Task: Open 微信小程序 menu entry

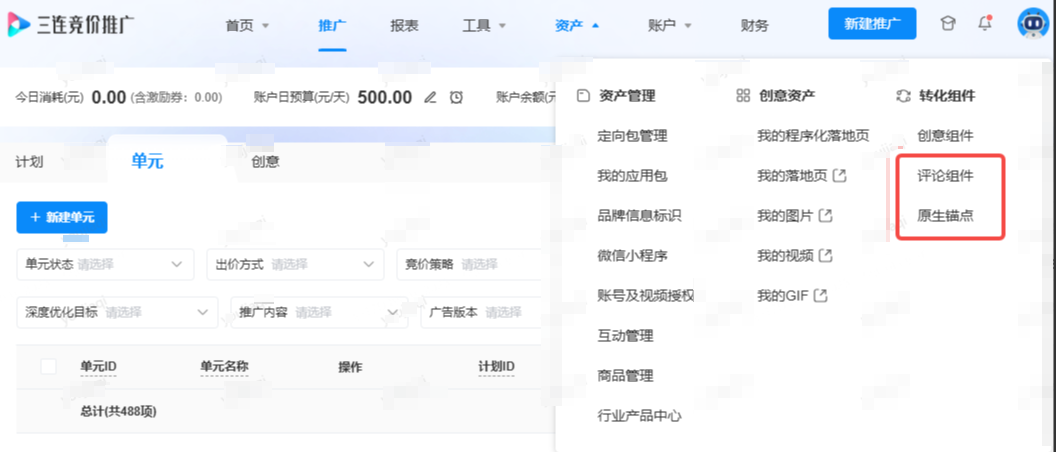Action: click(x=632, y=256)
